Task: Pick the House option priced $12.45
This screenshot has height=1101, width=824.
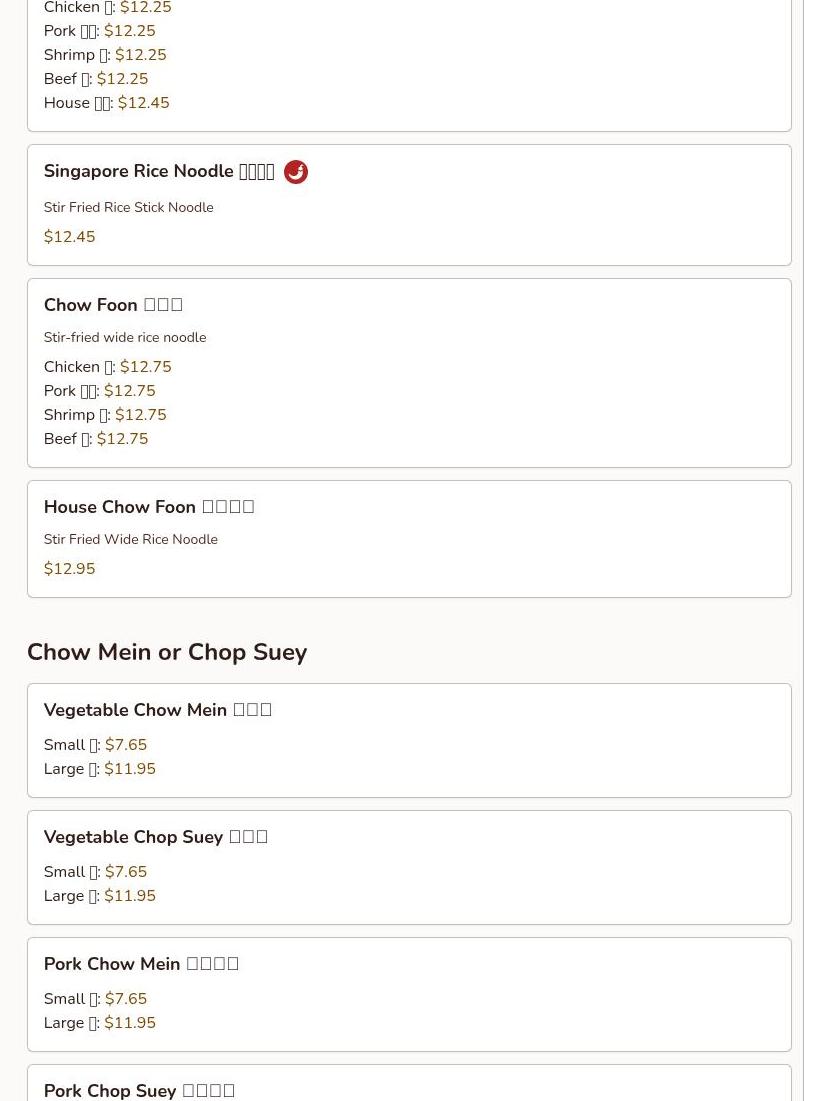Action: coord(106,103)
